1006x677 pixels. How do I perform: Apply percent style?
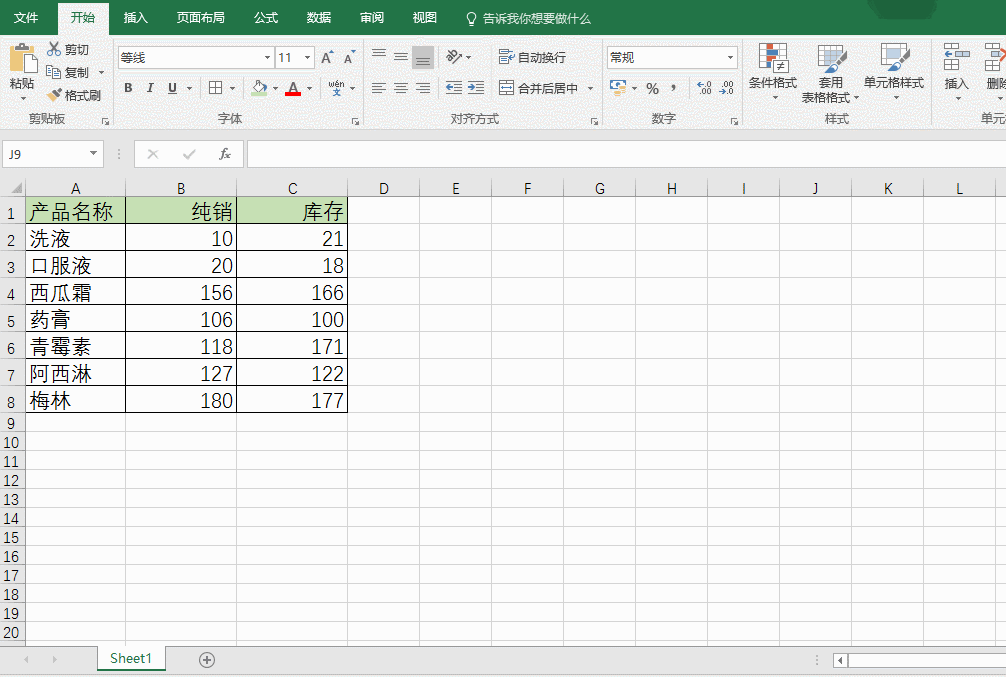click(x=652, y=89)
